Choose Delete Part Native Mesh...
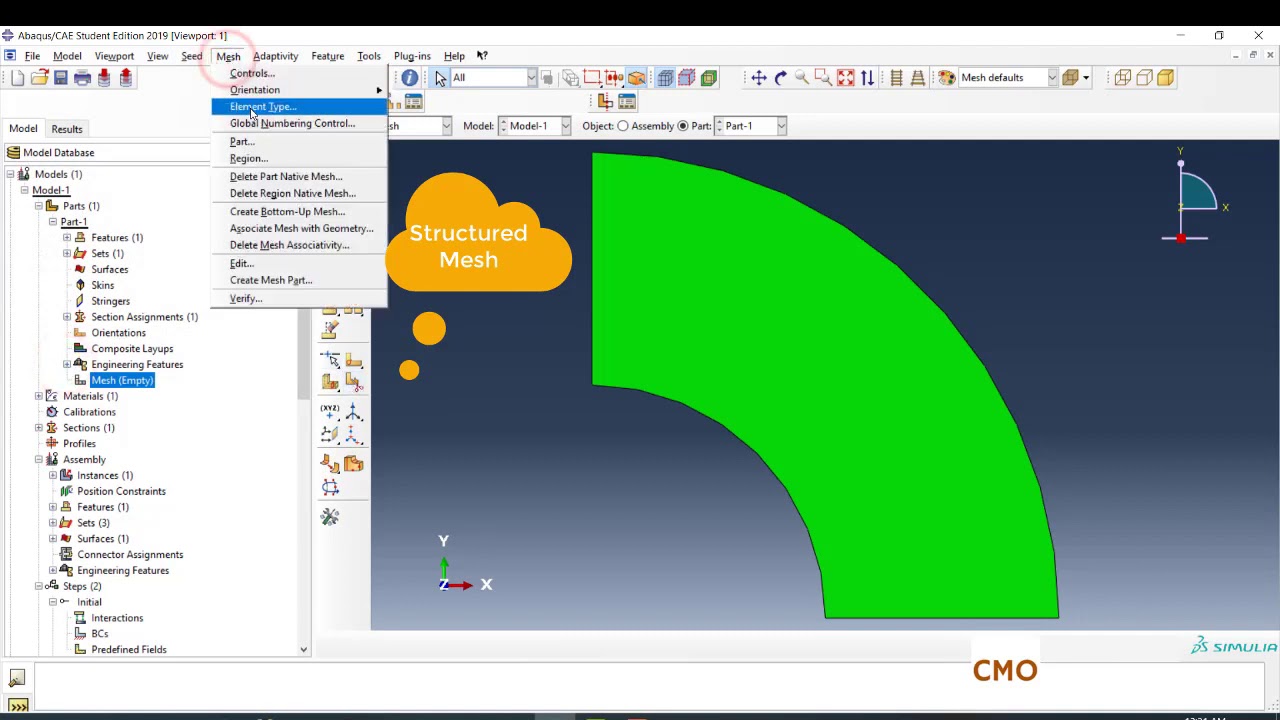Image resolution: width=1280 pixels, height=720 pixels. click(x=299, y=177)
